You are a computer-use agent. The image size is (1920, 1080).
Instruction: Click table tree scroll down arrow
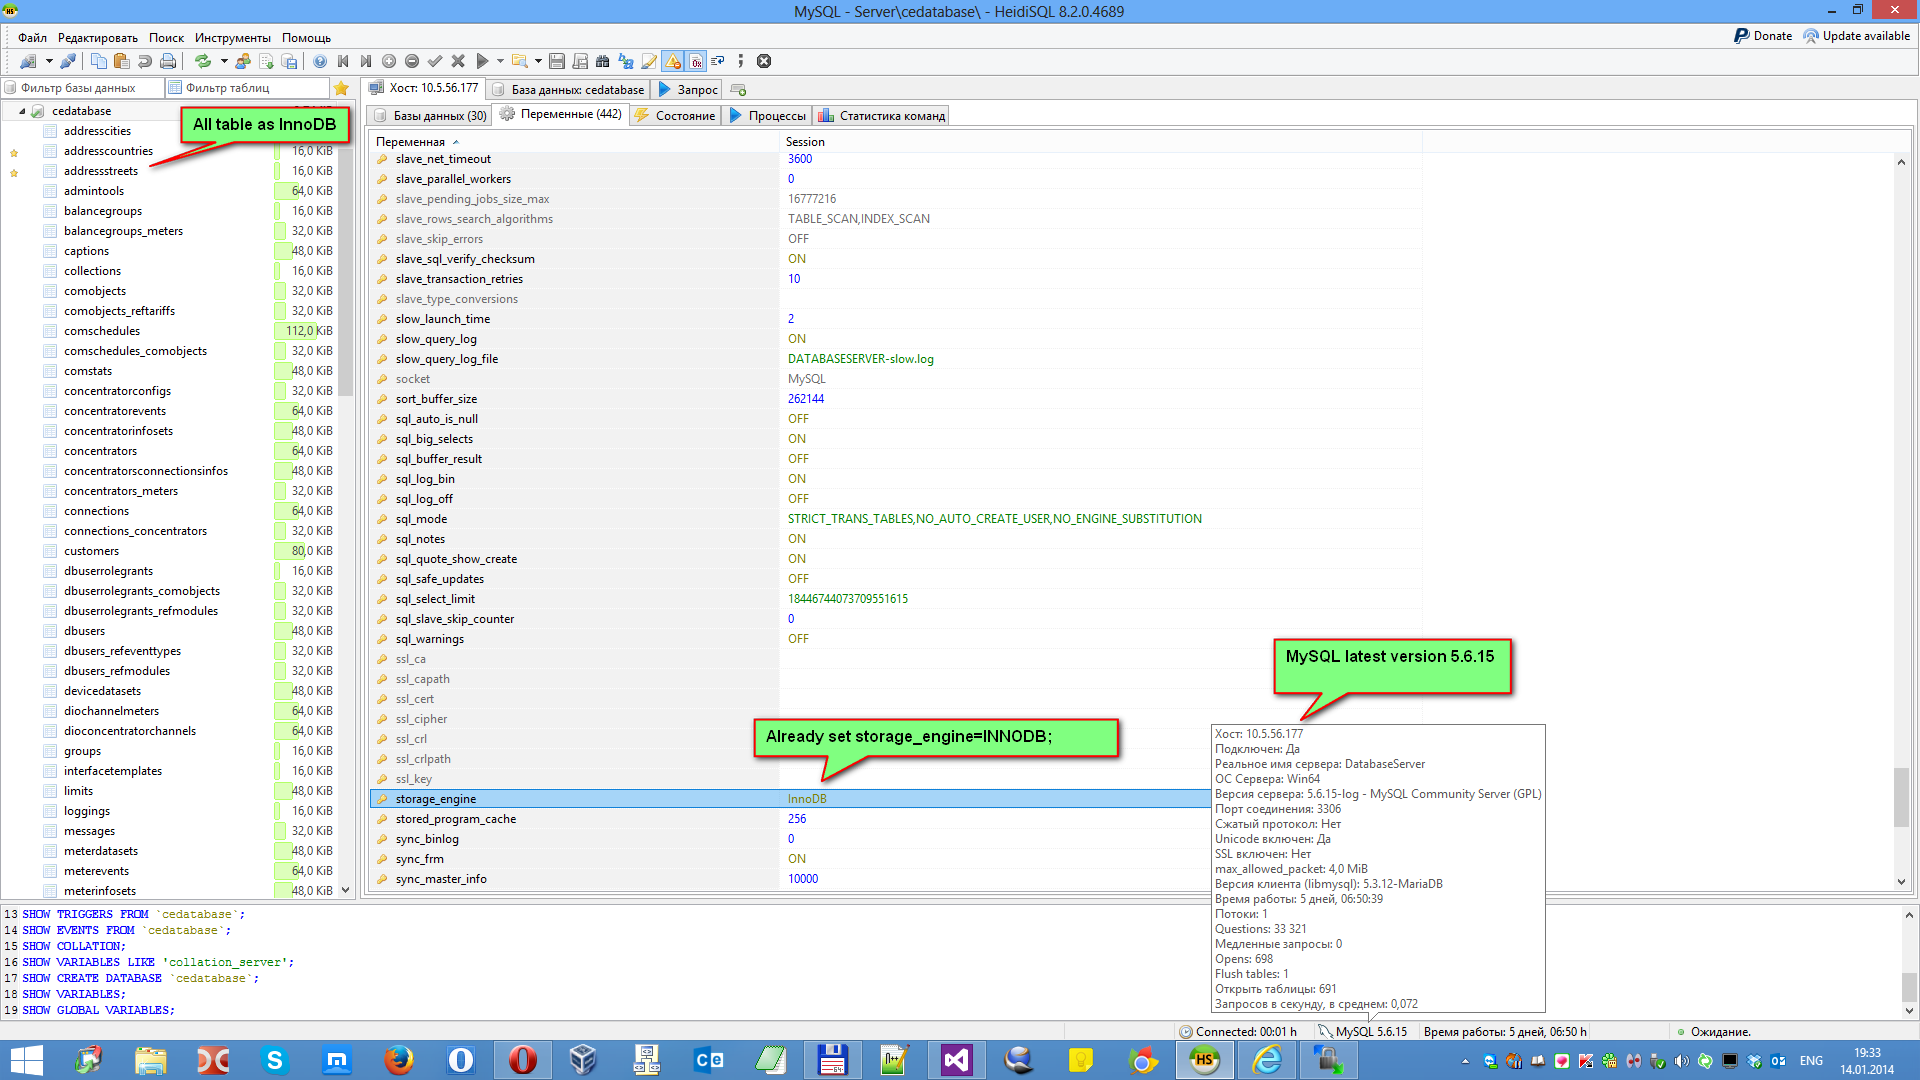(345, 890)
